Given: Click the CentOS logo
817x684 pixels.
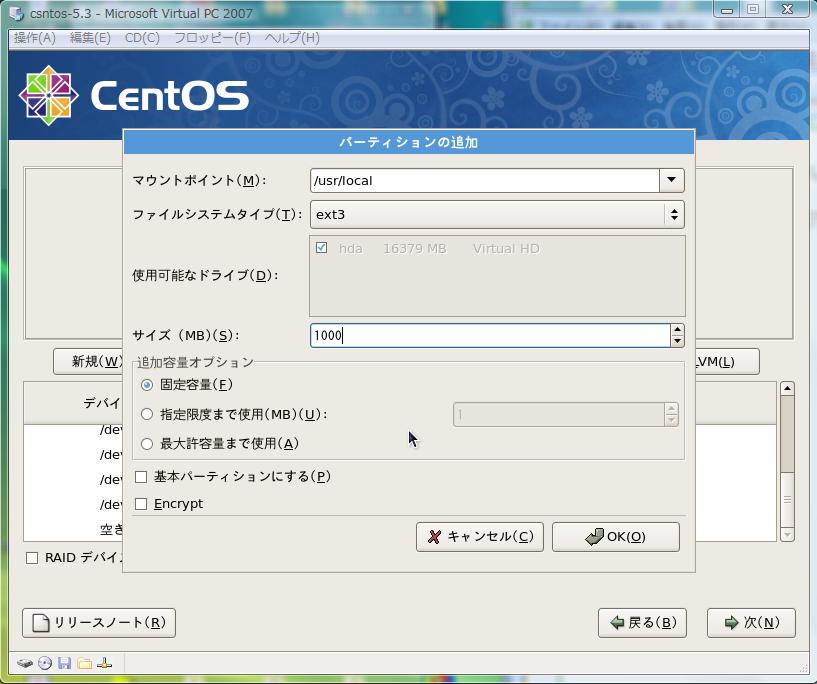Looking at the screenshot, I should click(133, 96).
